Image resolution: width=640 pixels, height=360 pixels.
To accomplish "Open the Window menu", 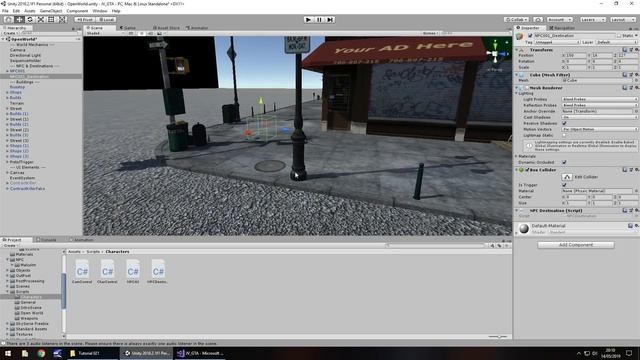I will tap(100, 11).
